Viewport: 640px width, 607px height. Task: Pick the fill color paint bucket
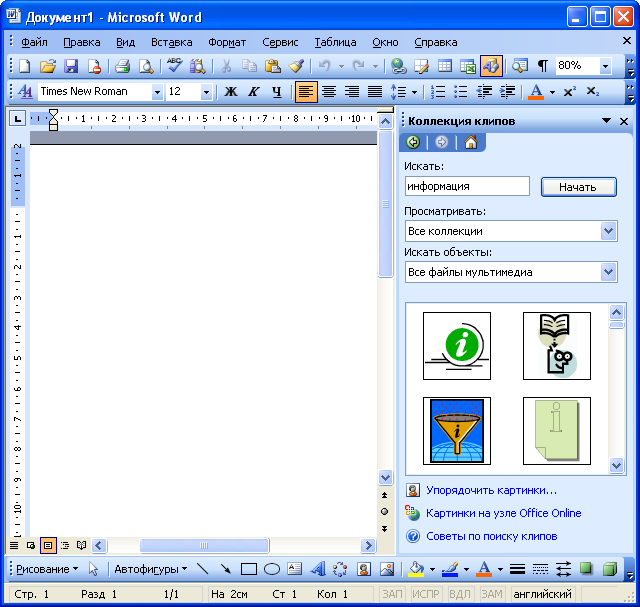click(x=416, y=569)
